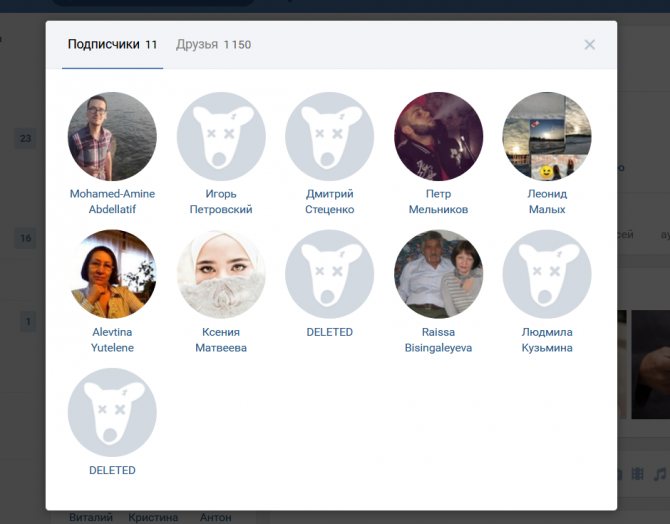Click the Людмила Кузьмина name link

(547, 340)
